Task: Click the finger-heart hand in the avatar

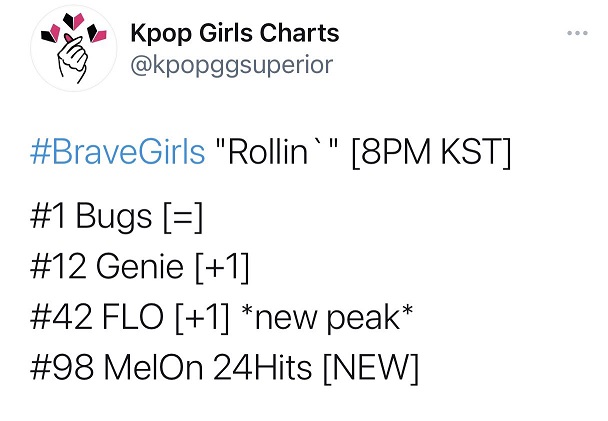Action: coord(73,59)
